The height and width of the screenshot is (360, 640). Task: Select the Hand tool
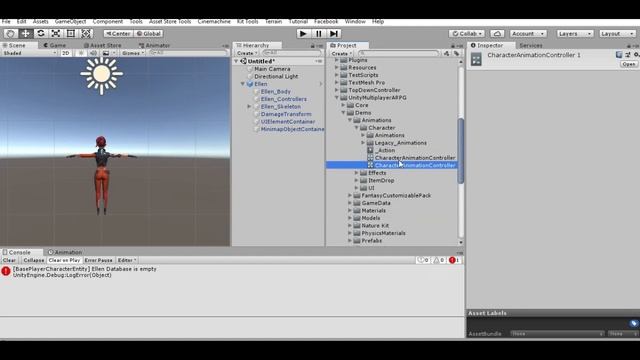(11, 33)
